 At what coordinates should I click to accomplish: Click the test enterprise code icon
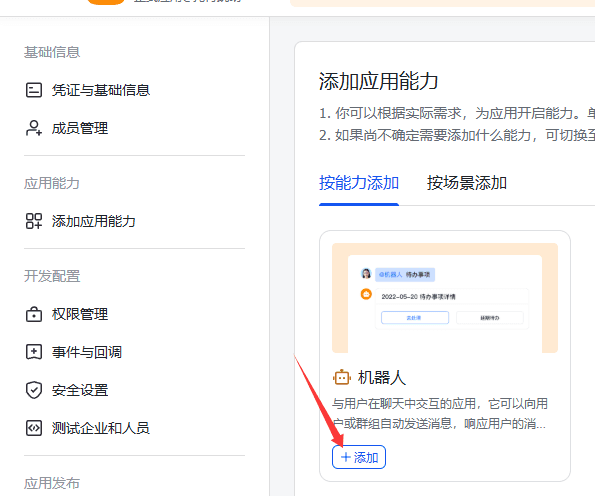point(34,428)
